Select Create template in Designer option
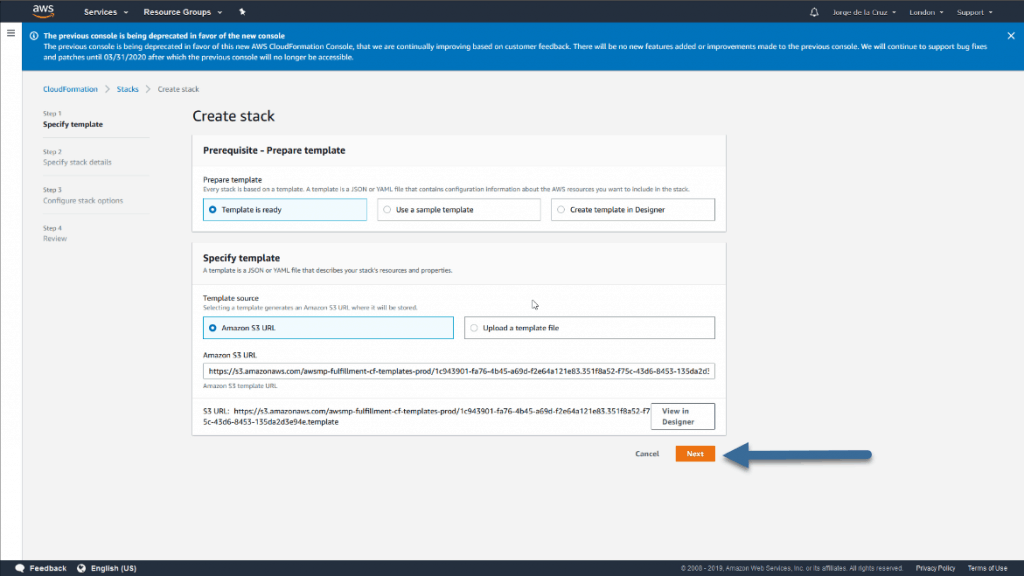1024x576 pixels. click(633, 210)
